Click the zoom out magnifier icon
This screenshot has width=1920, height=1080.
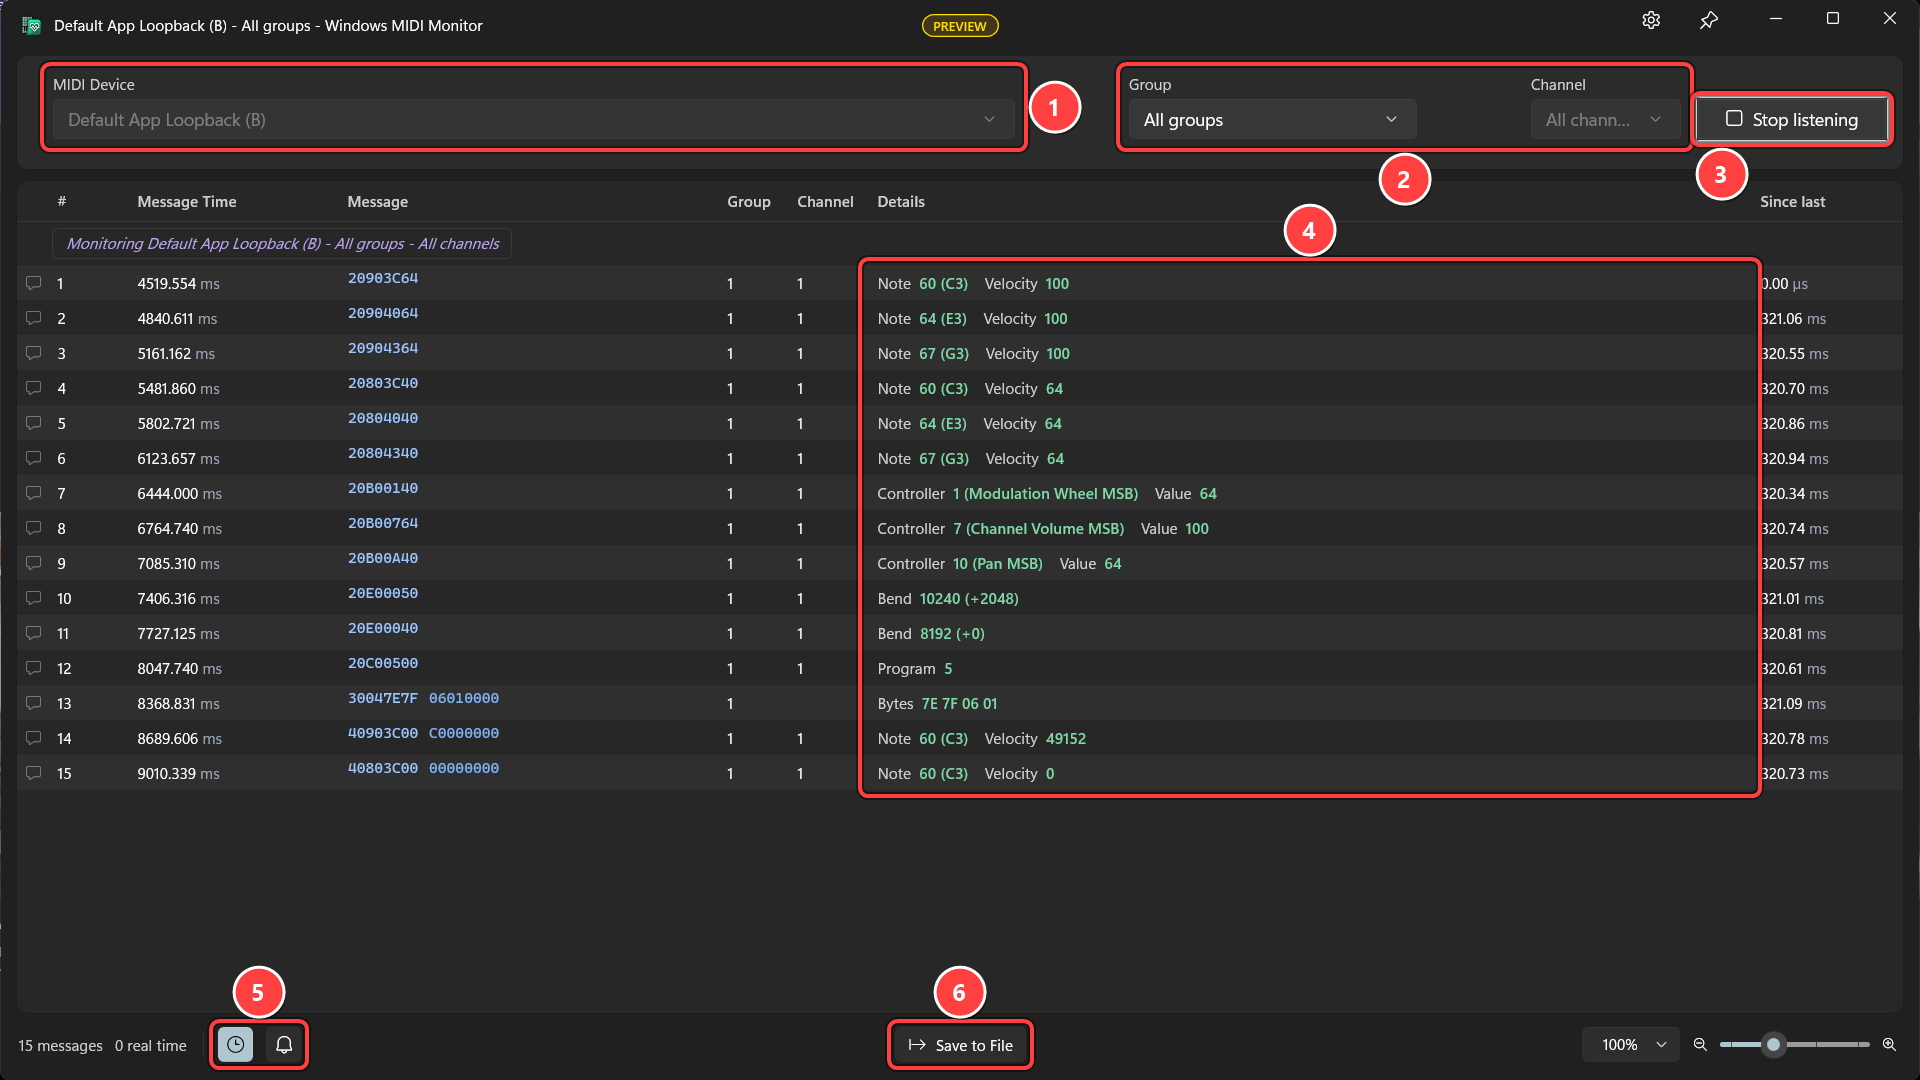tap(1700, 1045)
